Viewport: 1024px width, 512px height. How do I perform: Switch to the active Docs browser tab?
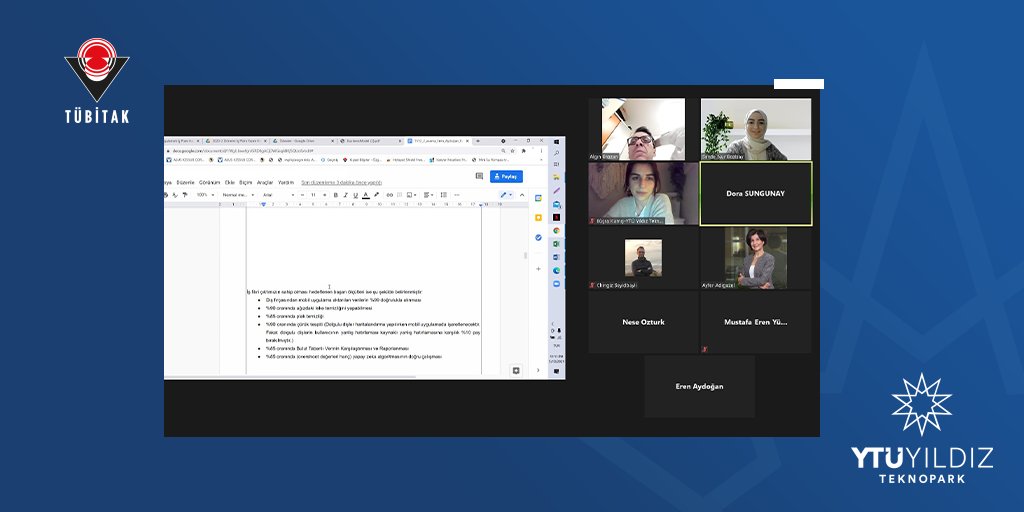coord(438,141)
